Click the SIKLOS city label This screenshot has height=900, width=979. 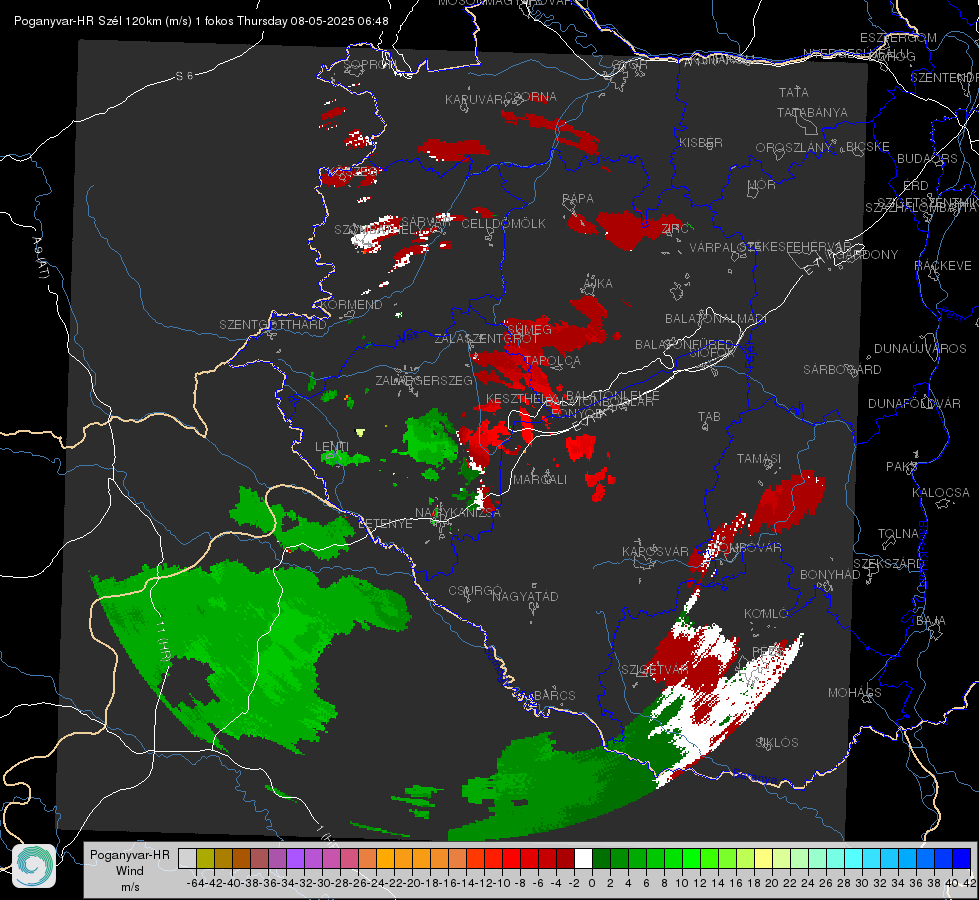click(777, 743)
